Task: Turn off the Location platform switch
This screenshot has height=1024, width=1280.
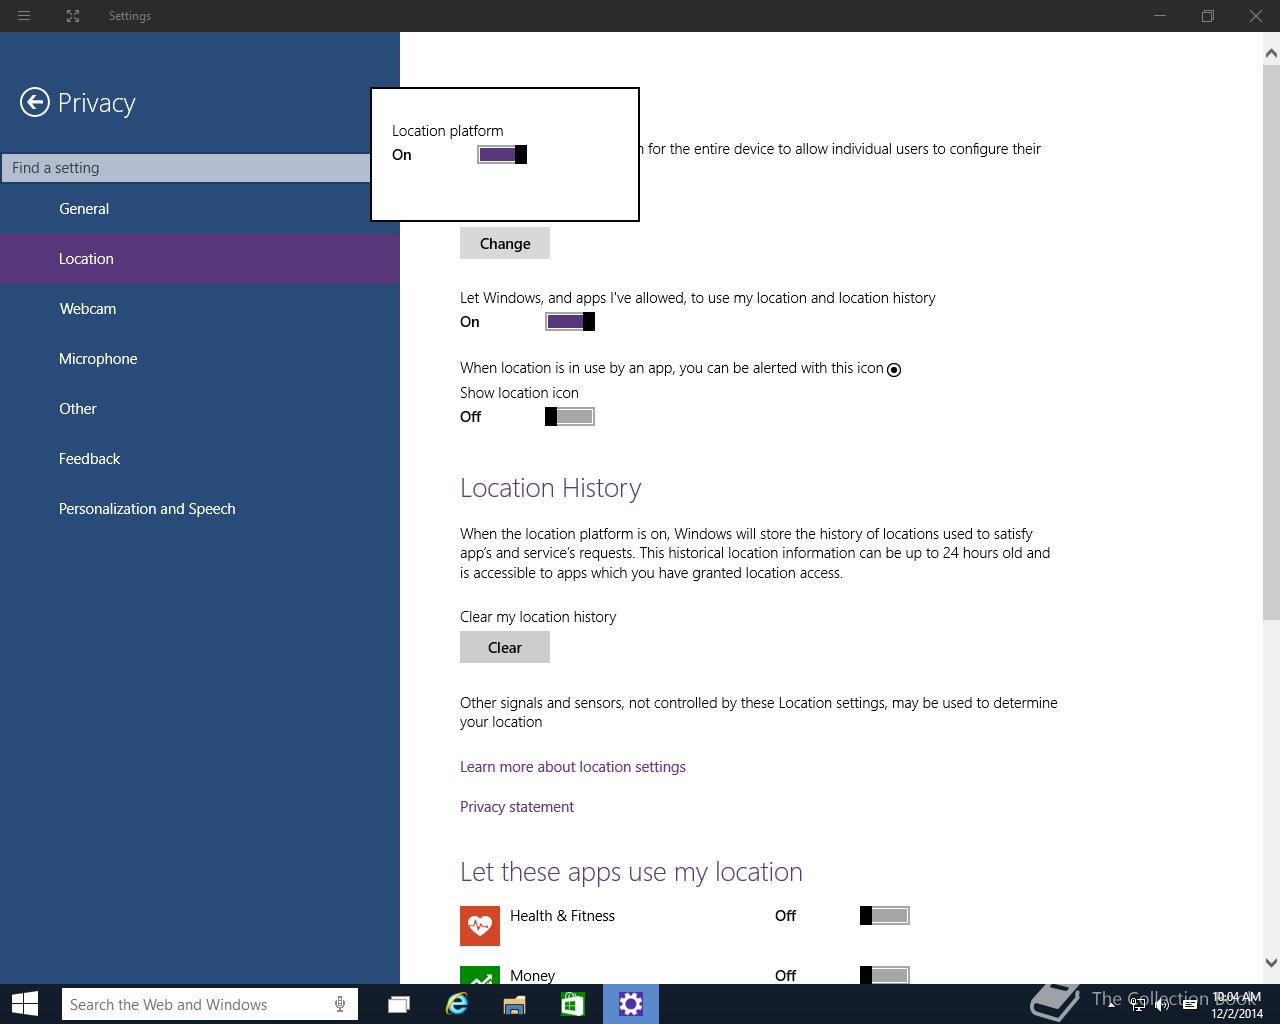Action: tap(502, 154)
